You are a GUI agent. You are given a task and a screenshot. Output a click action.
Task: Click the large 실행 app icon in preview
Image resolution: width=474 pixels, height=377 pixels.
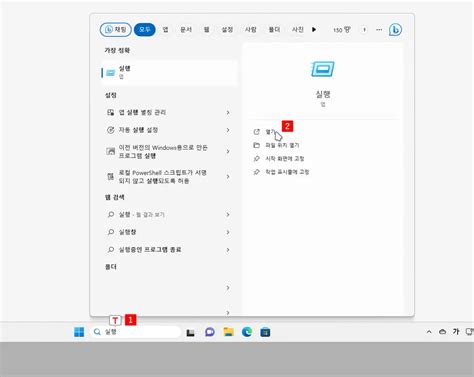323,69
